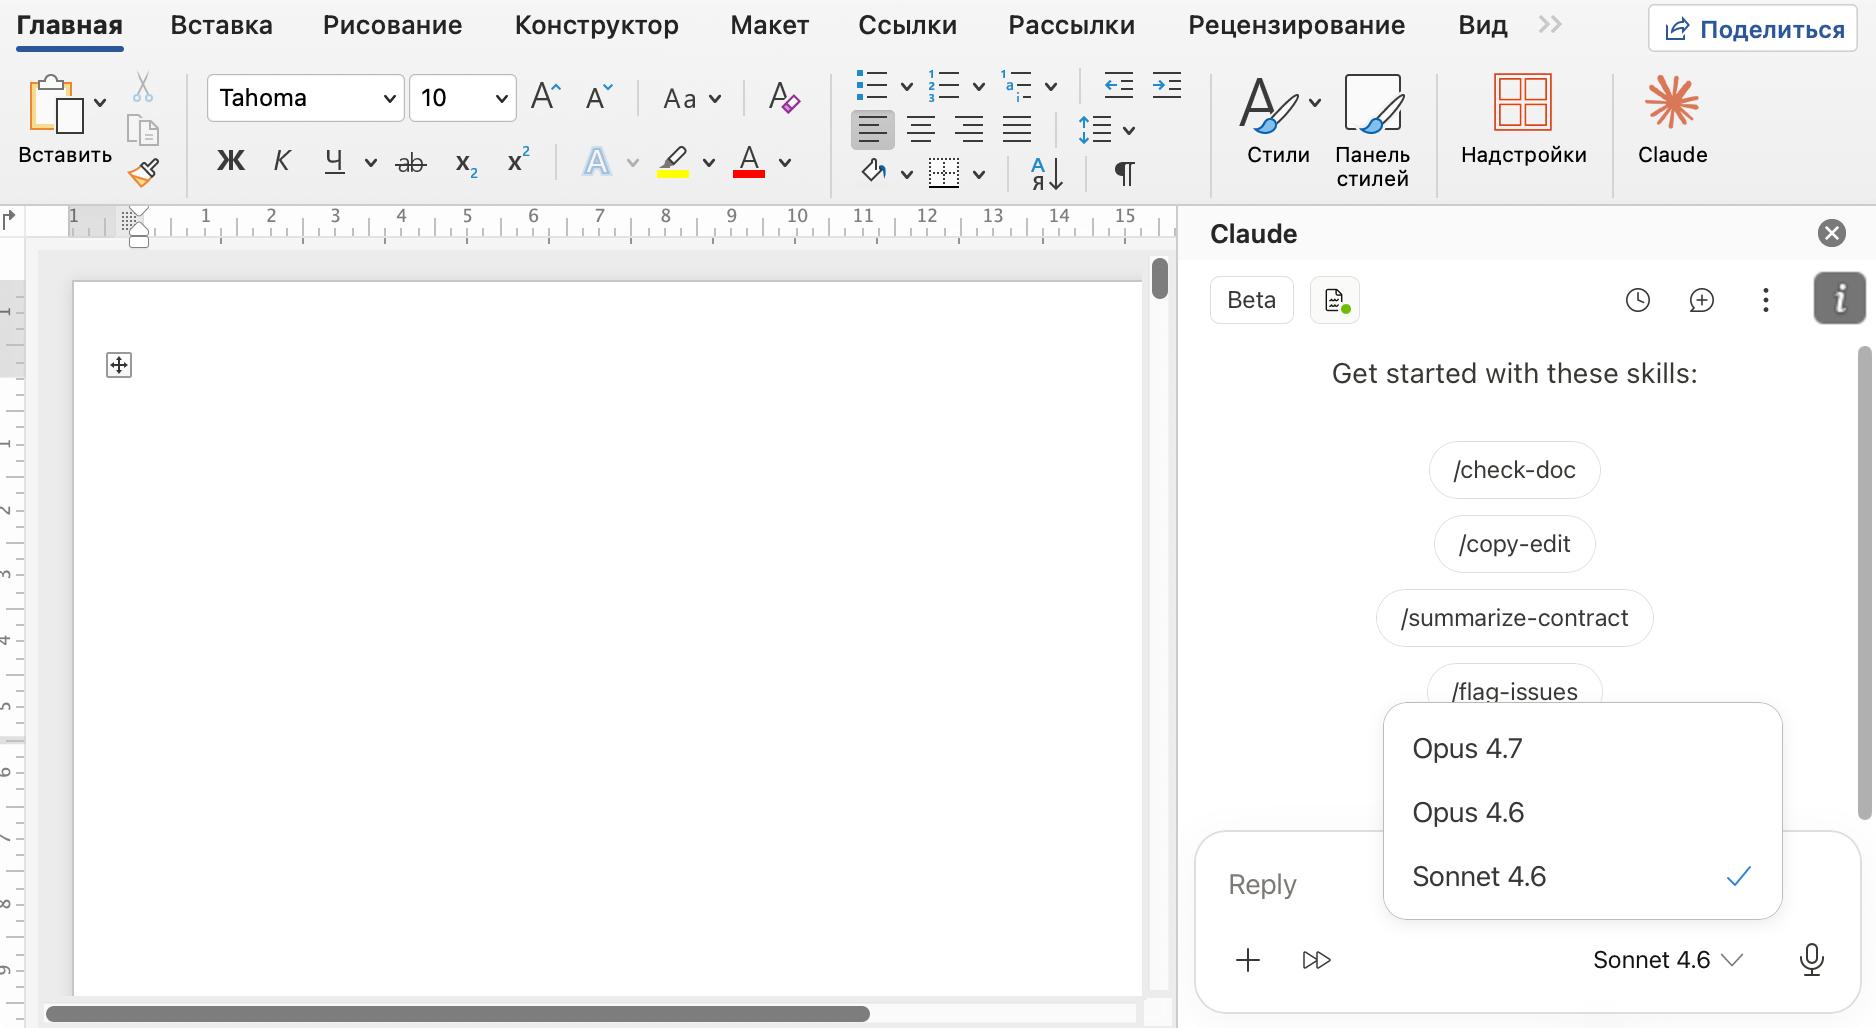Open the Add-ins (Надстройки) gallery
This screenshot has width=1876, height=1028.
(x=1523, y=119)
